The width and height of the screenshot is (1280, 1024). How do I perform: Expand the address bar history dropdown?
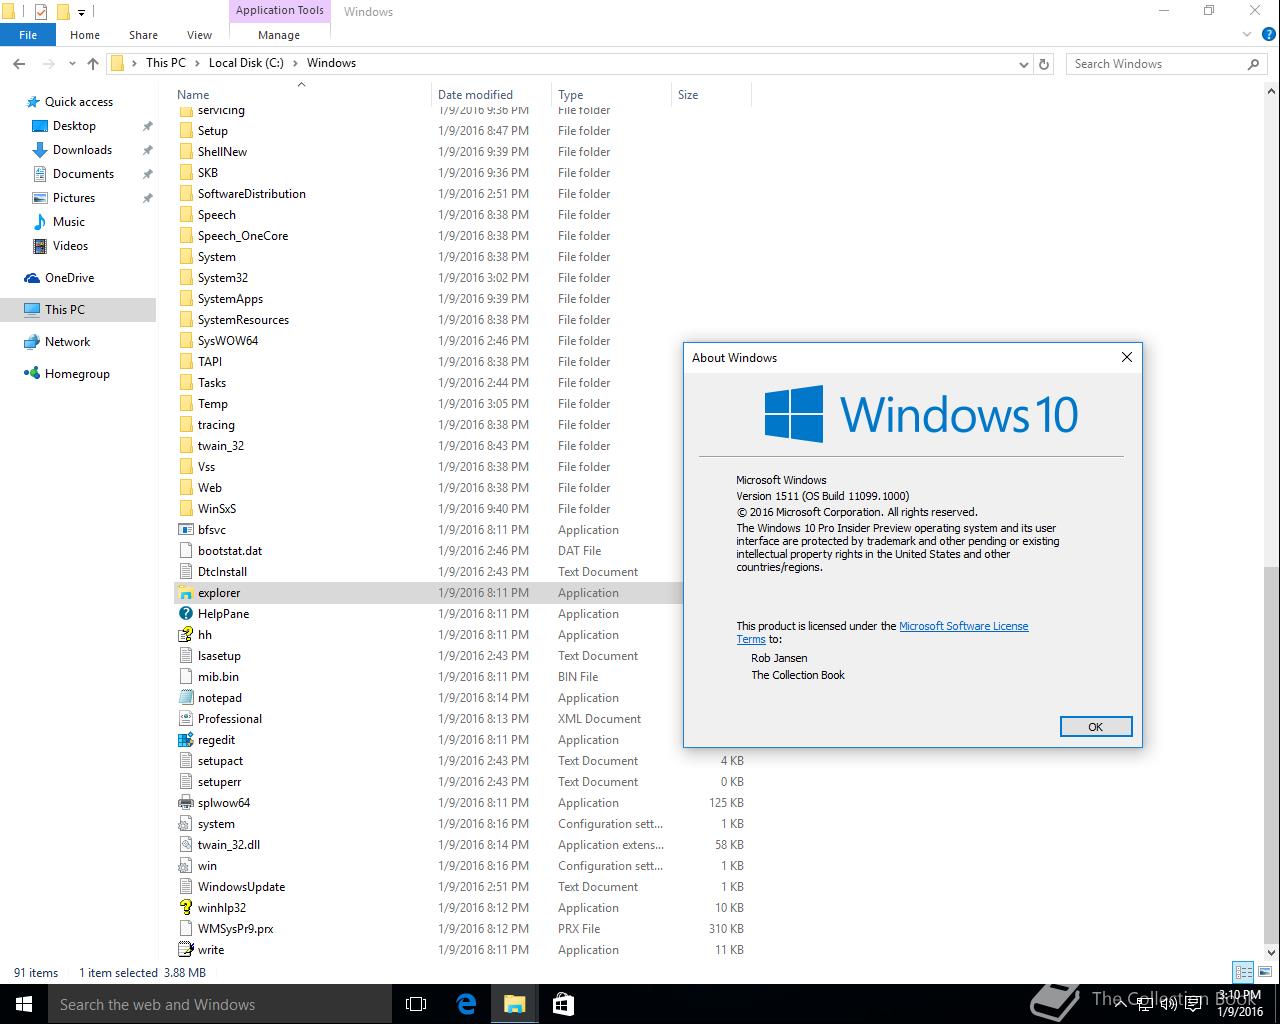coord(1023,64)
